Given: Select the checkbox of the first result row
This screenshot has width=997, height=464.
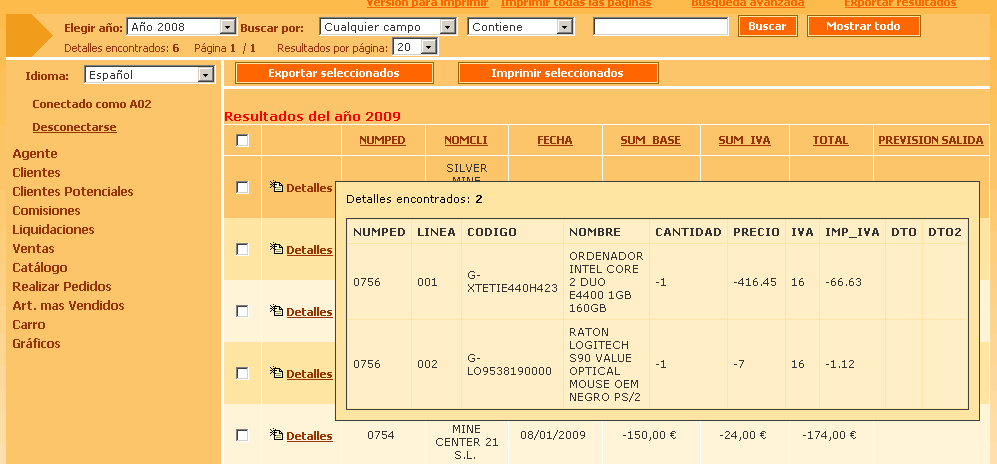Looking at the screenshot, I should [x=242, y=187].
